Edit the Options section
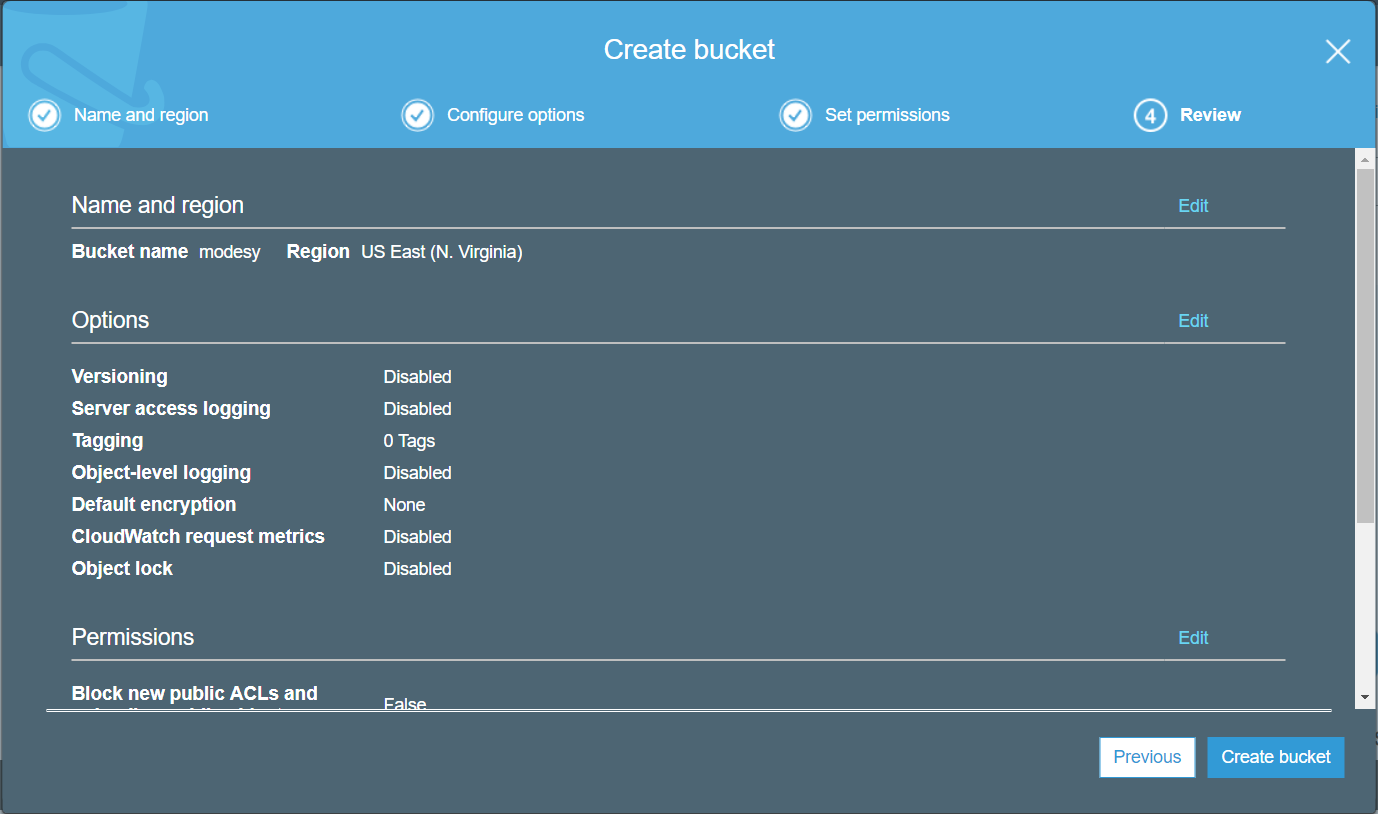 (x=1193, y=321)
